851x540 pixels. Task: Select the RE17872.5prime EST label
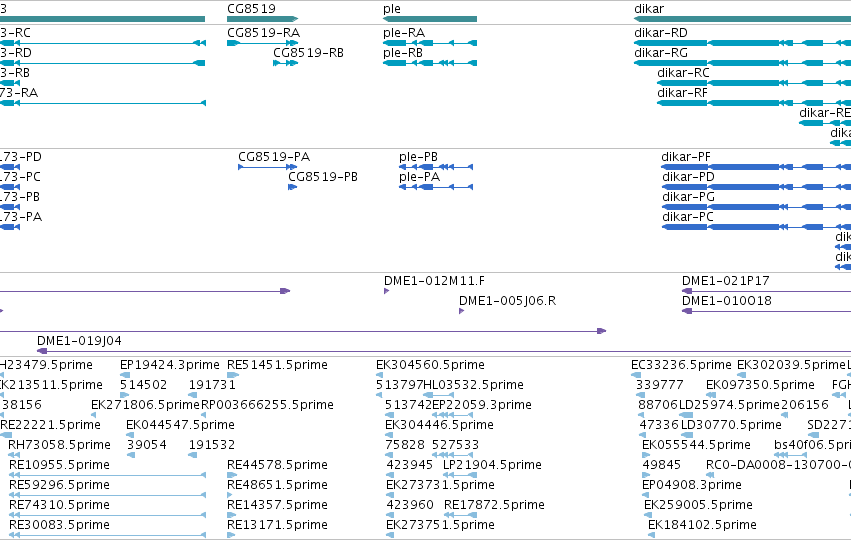494,505
